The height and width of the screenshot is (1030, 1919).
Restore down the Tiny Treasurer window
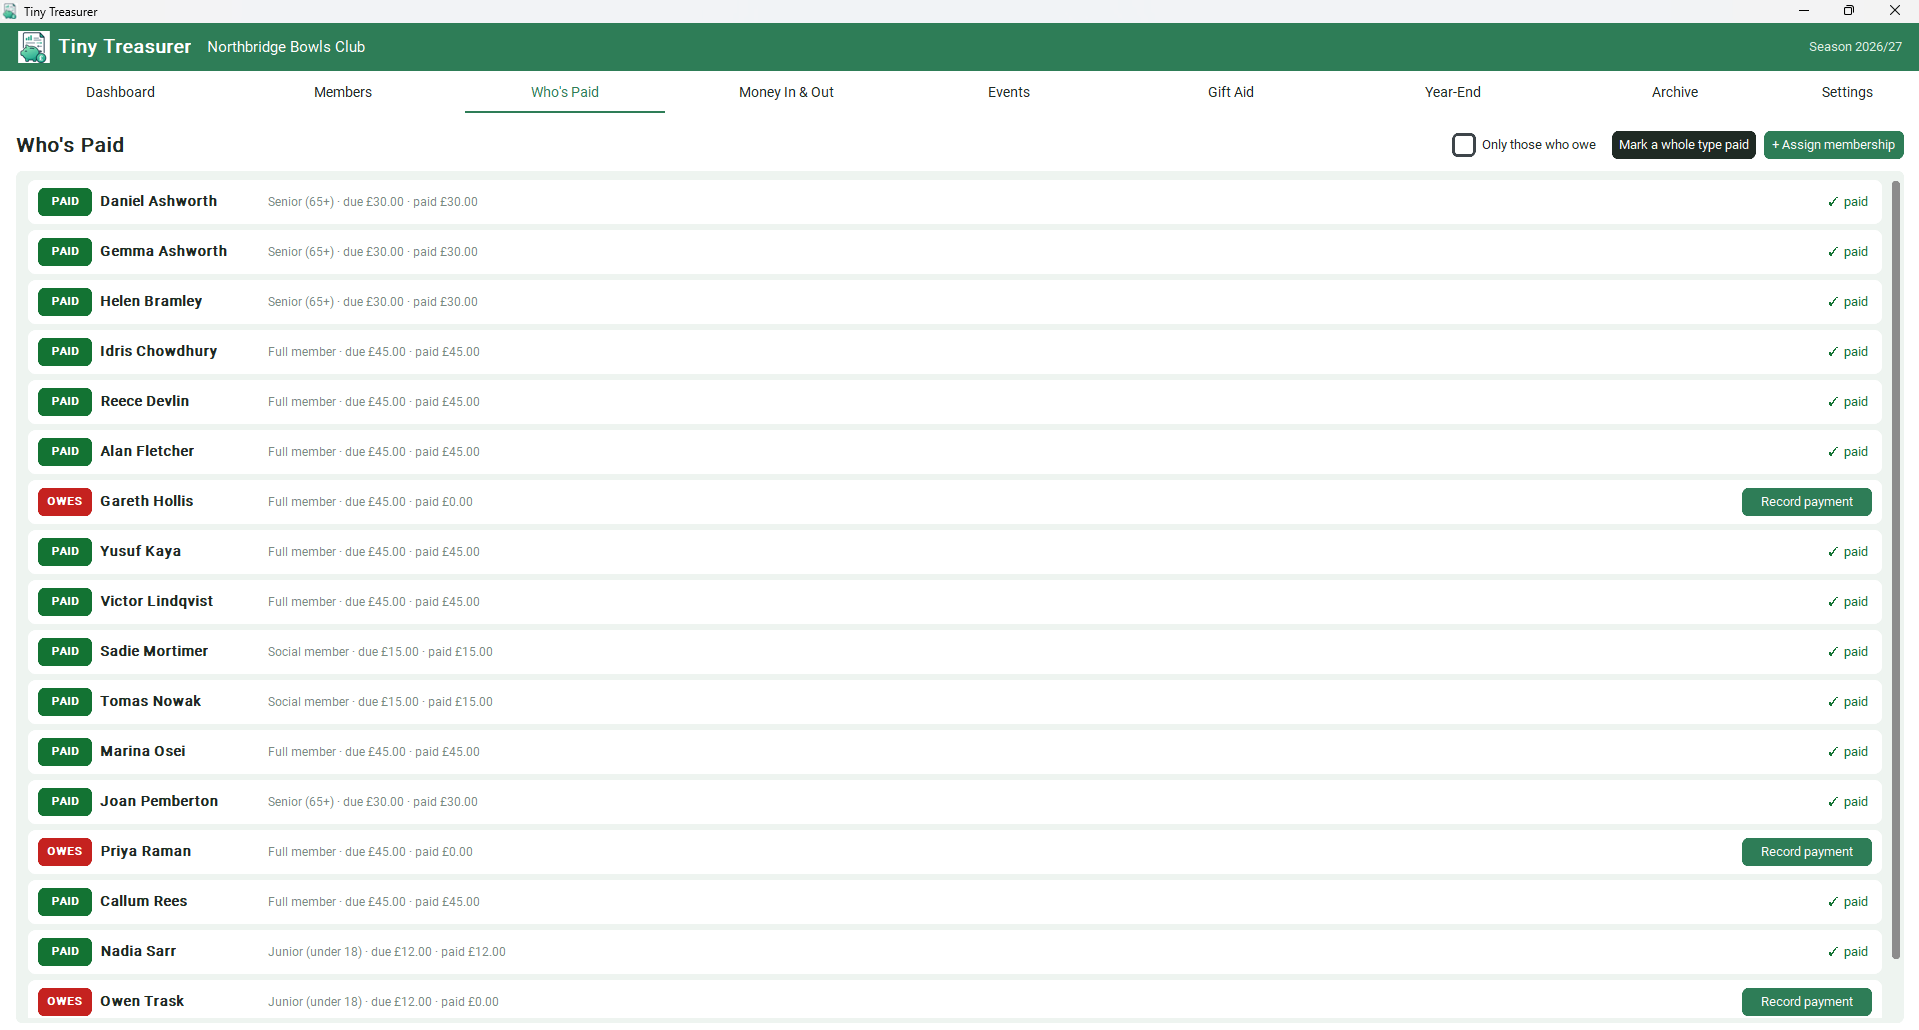point(1849,11)
